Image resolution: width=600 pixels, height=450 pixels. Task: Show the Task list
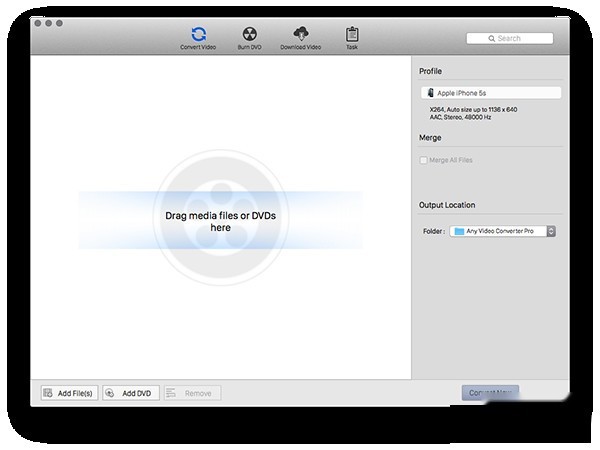[x=352, y=38]
